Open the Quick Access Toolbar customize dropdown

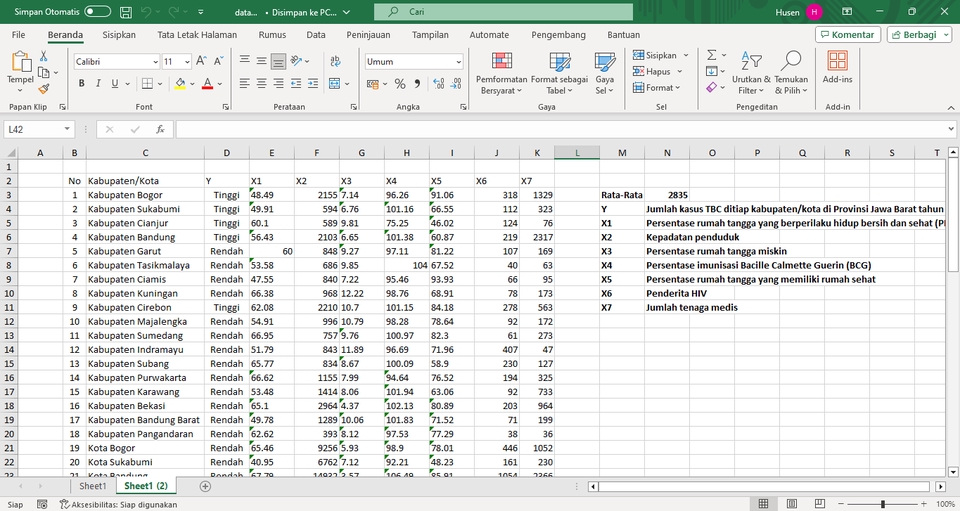pos(201,12)
